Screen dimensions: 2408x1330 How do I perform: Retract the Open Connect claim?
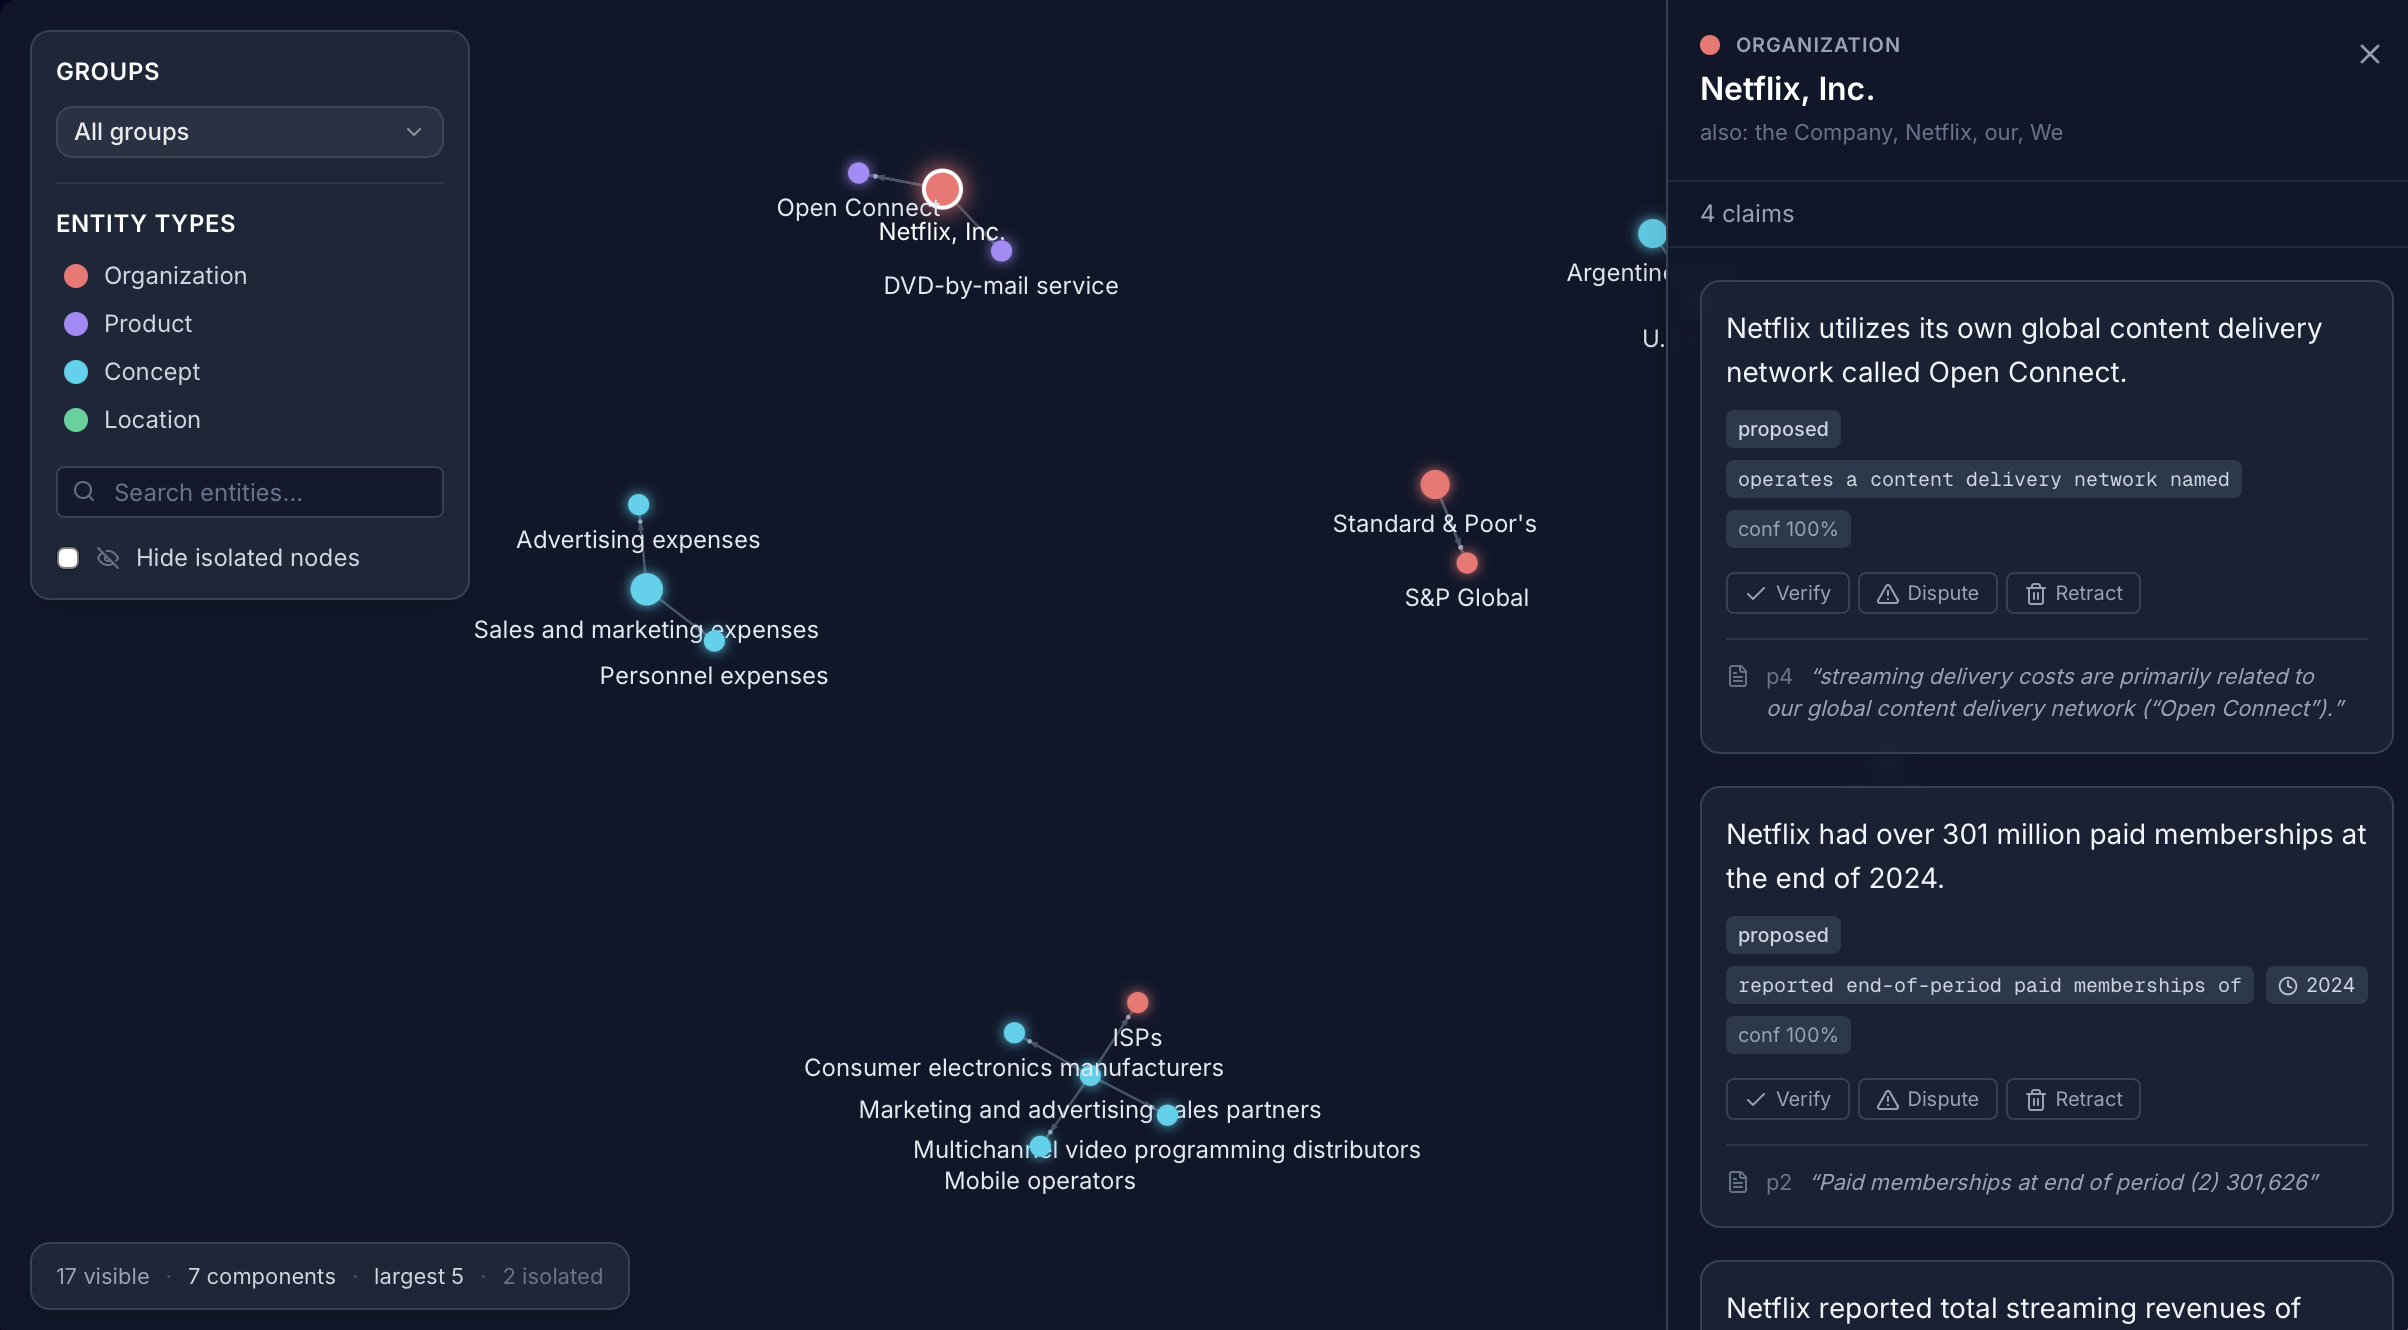pyautogui.click(x=2073, y=593)
